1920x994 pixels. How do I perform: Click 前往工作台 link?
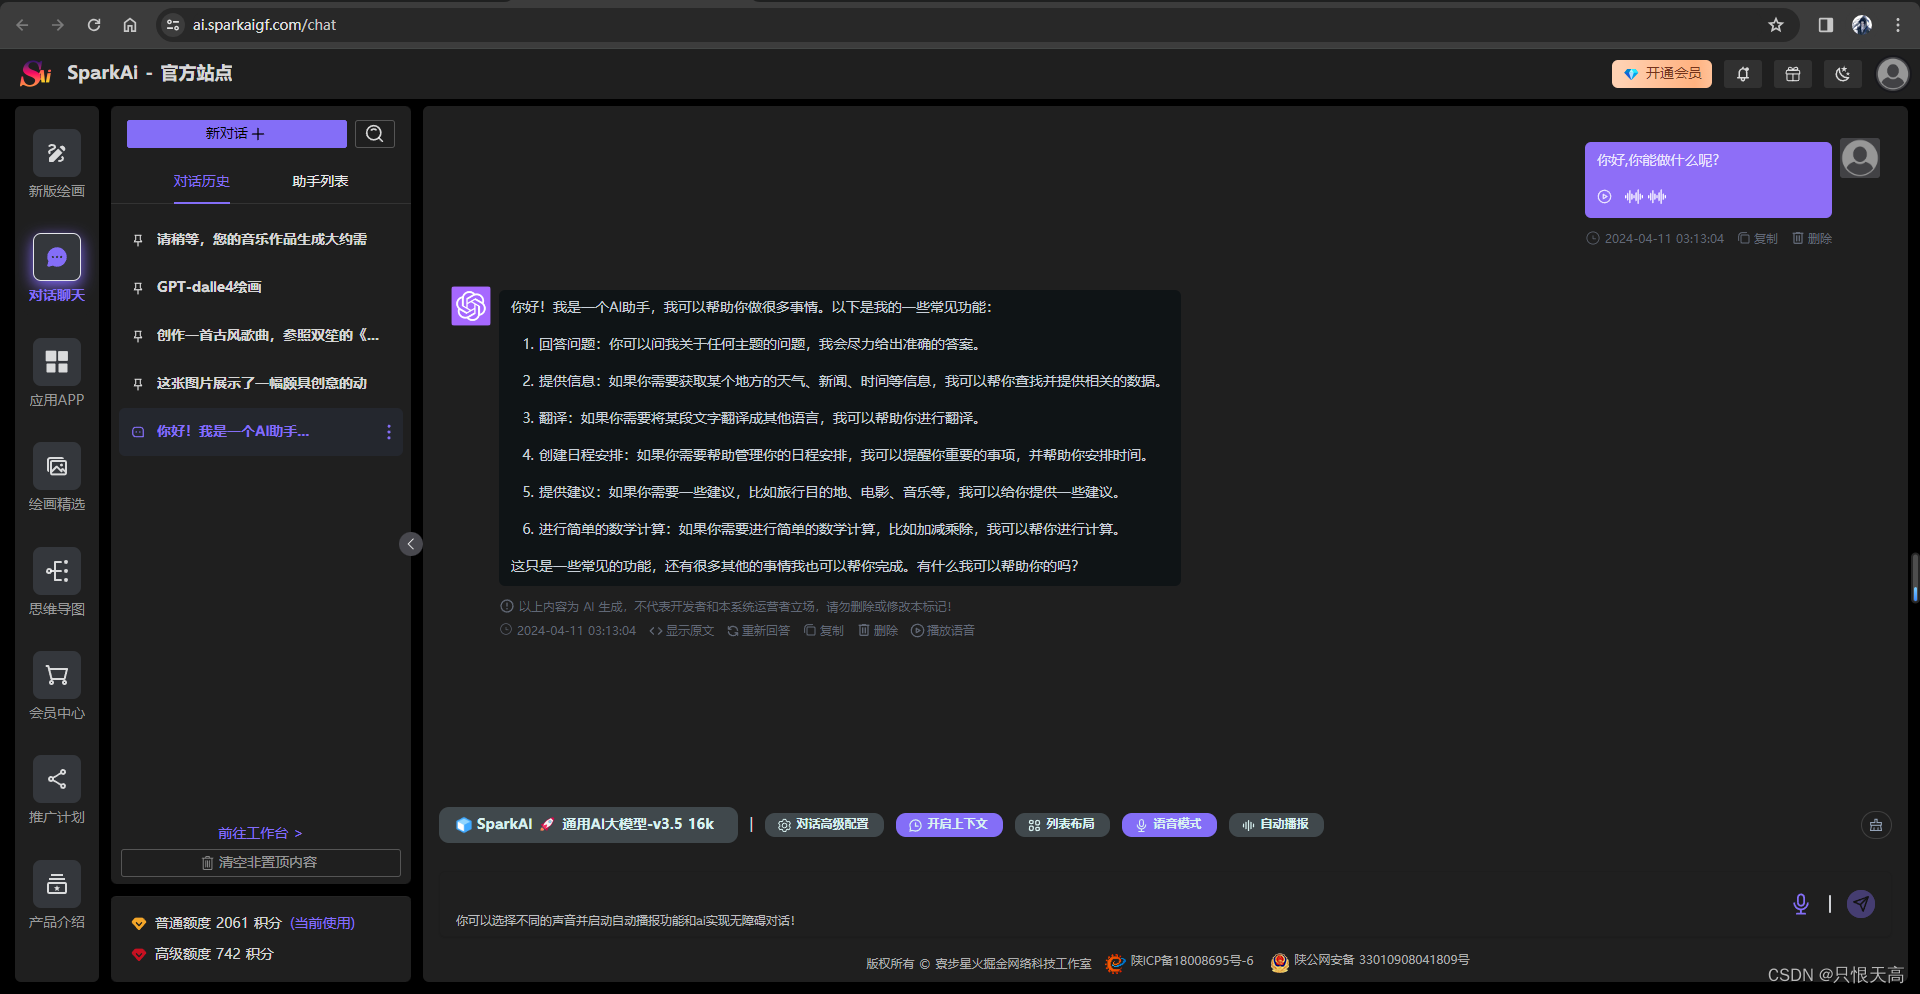[x=260, y=833]
